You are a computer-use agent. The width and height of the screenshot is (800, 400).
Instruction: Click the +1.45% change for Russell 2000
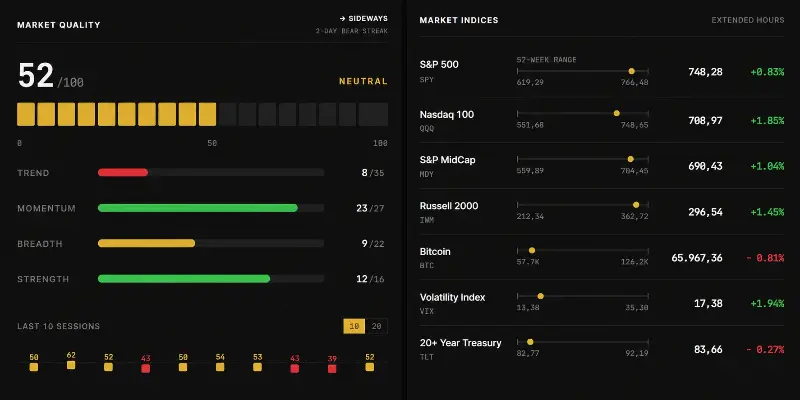(x=767, y=212)
